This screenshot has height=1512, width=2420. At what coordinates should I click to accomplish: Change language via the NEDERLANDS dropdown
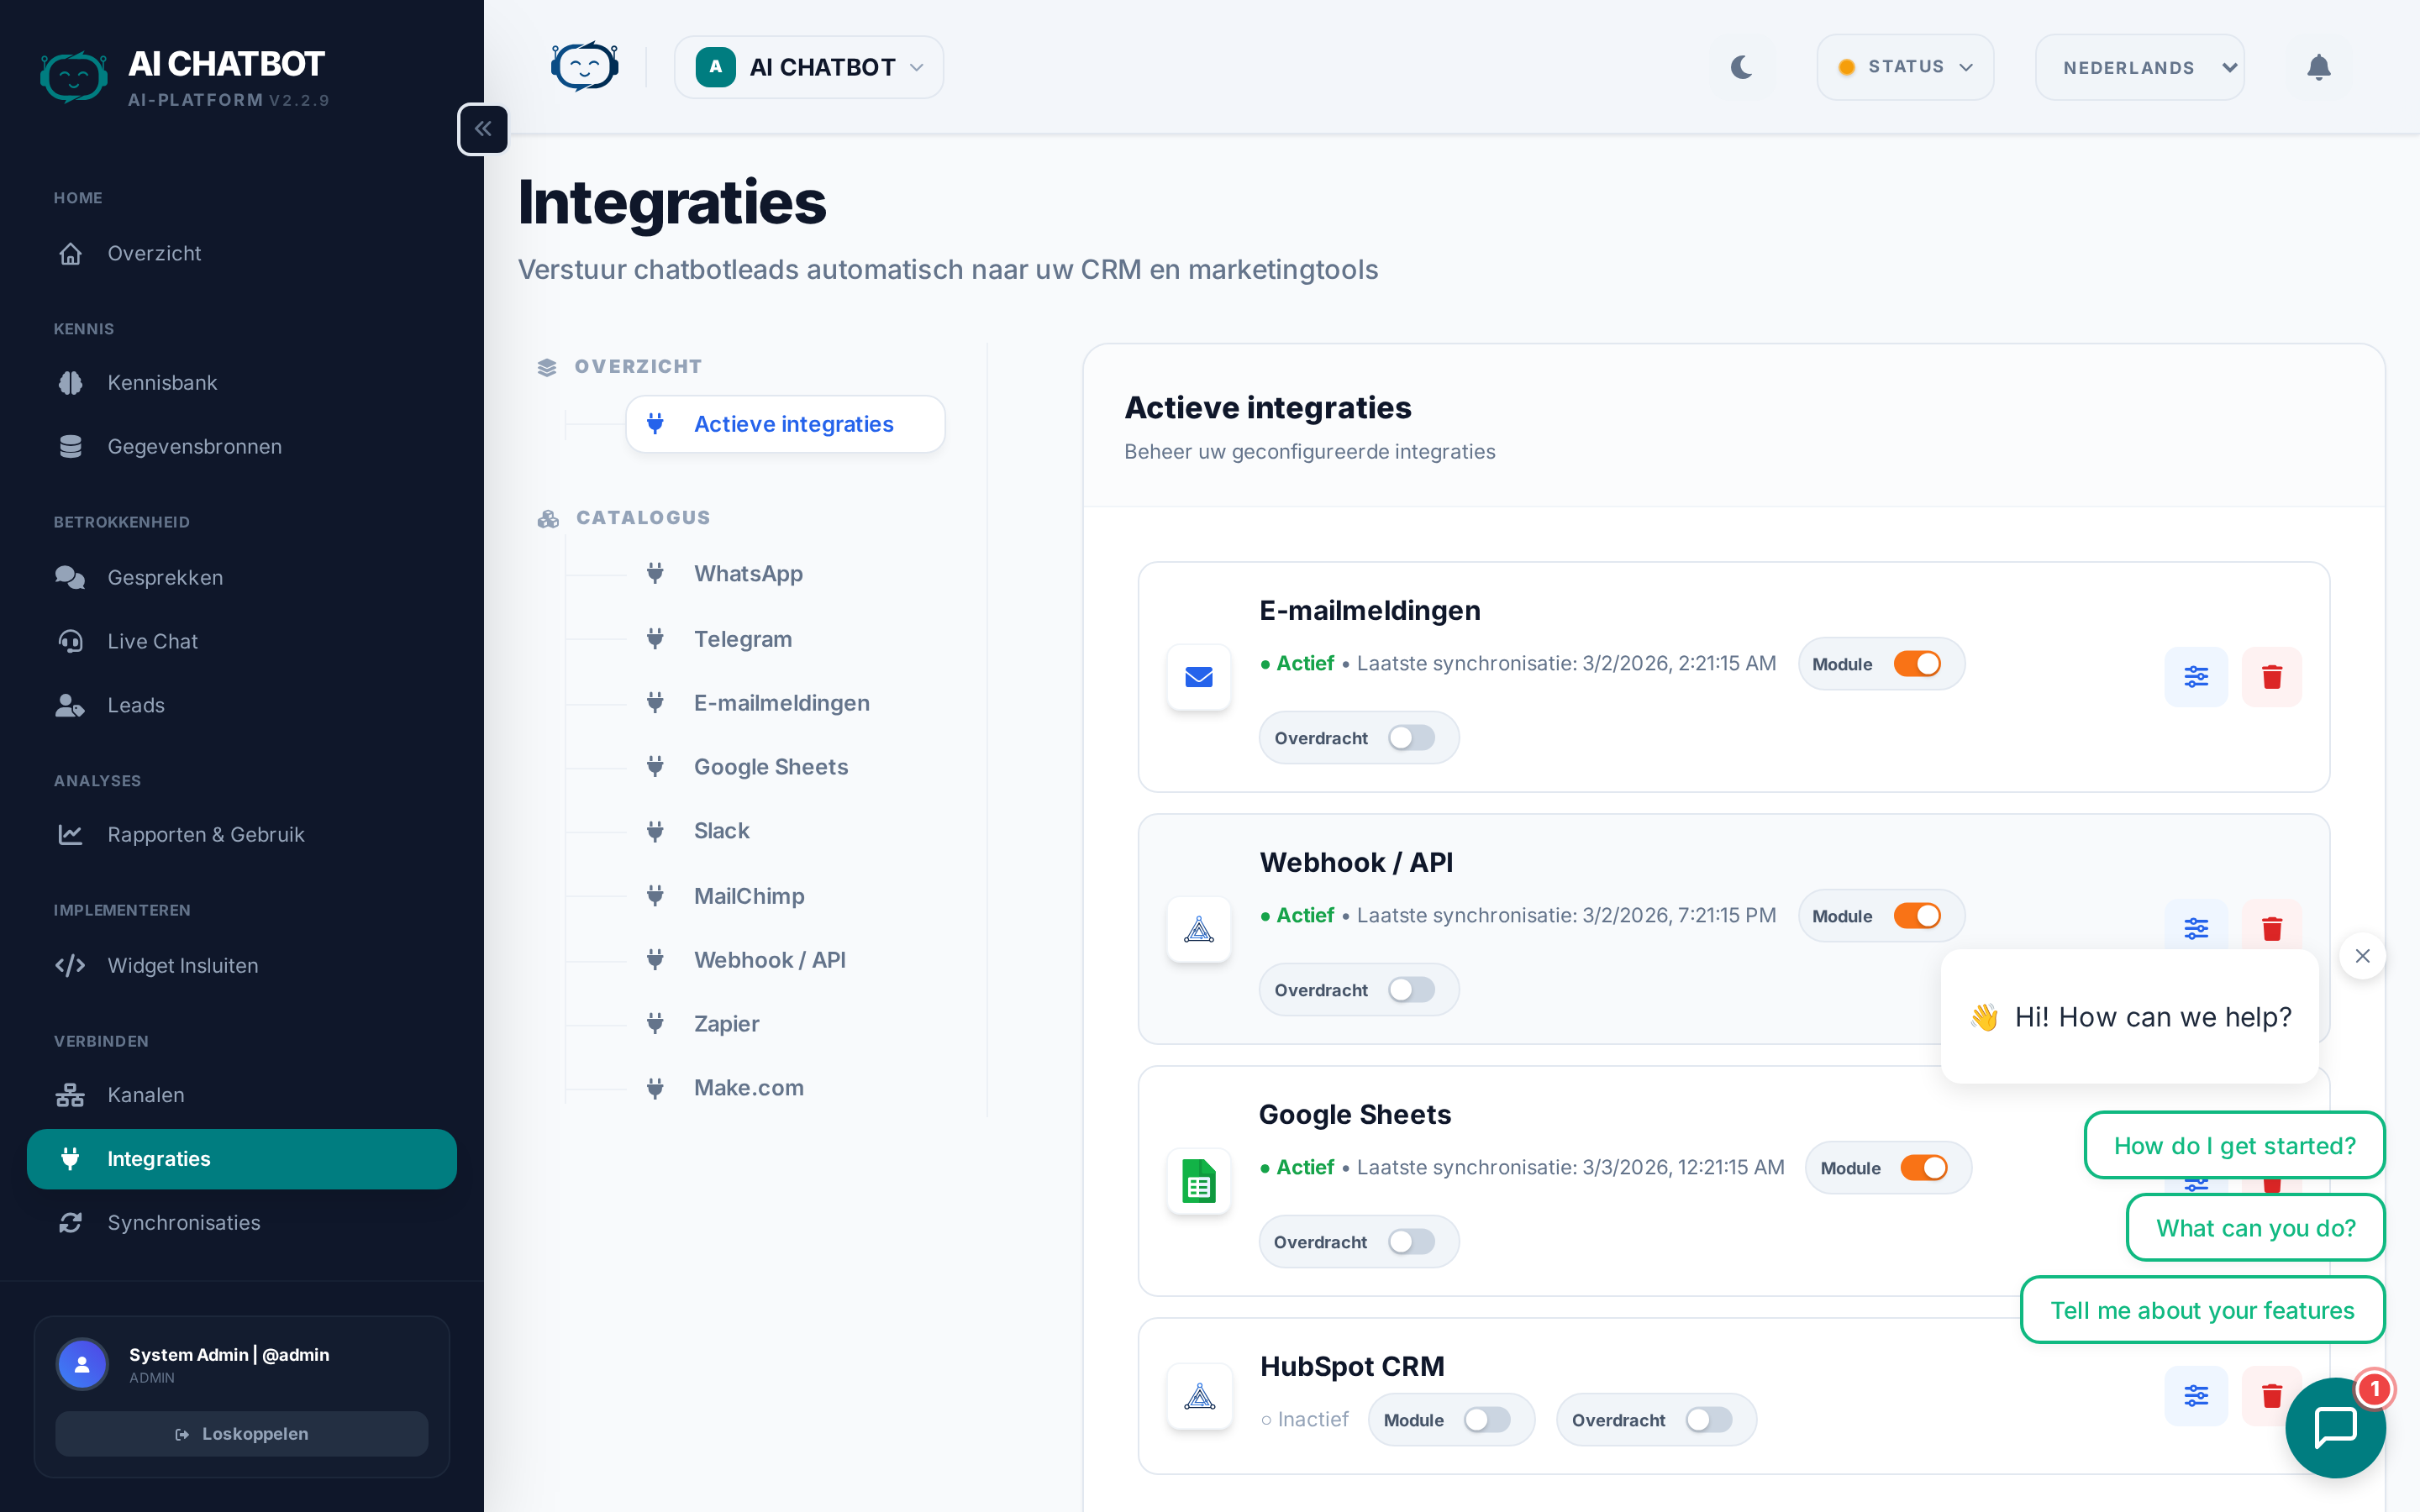[x=2139, y=66]
